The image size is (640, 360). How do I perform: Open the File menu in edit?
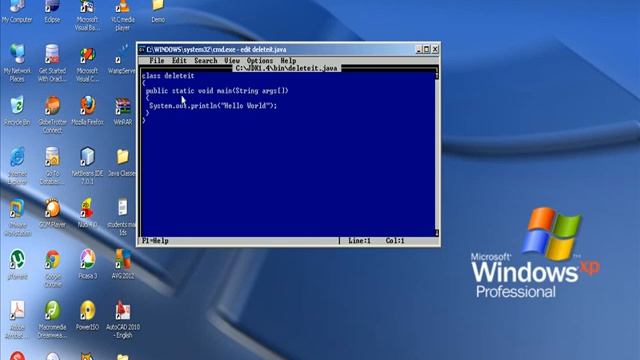click(156, 60)
